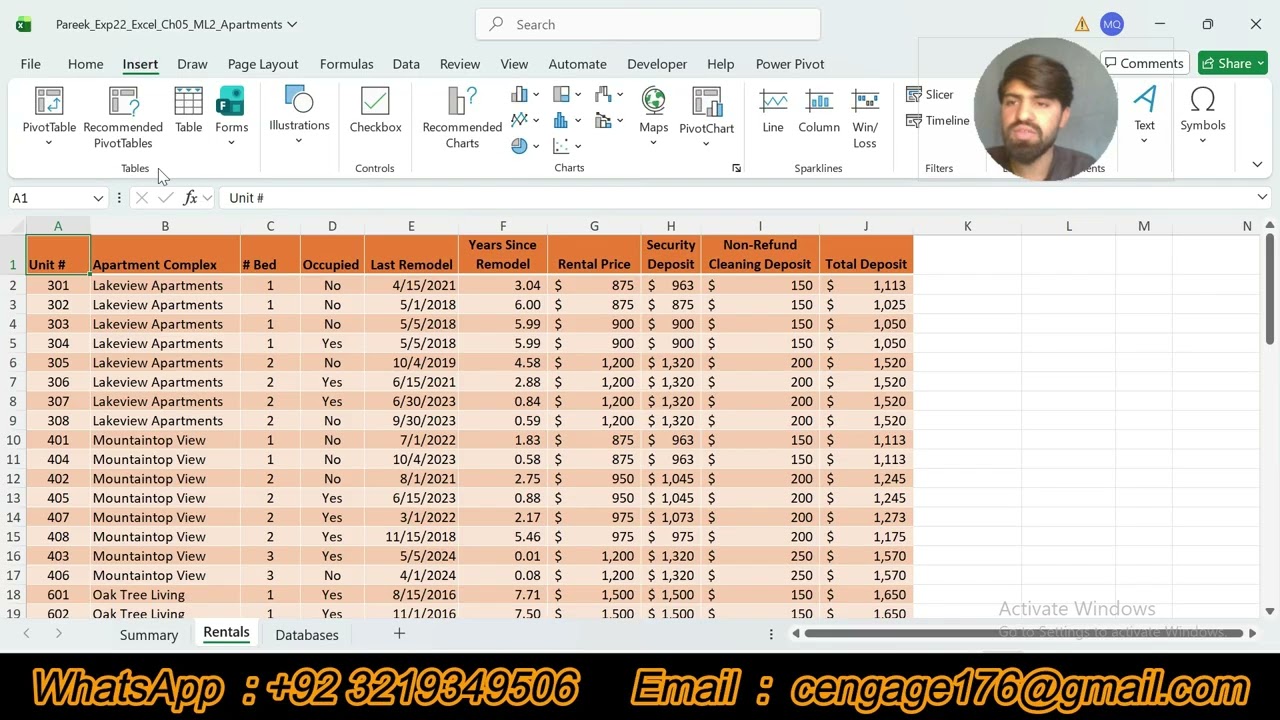1280x720 pixels.
Task: Insert a Slicer filter
Action: pyautogui.click(x=930, y=95)
